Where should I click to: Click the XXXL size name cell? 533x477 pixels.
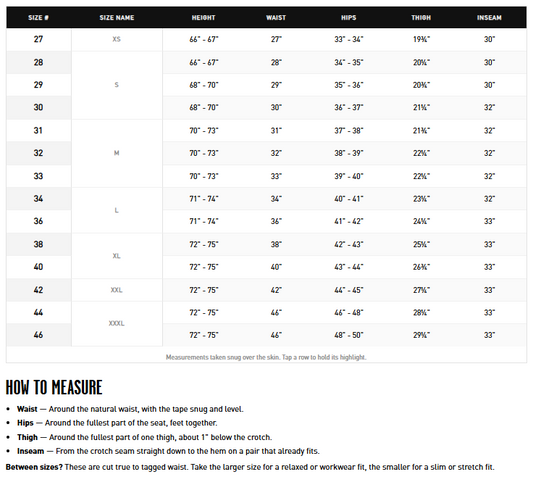[x=117, y=324]
